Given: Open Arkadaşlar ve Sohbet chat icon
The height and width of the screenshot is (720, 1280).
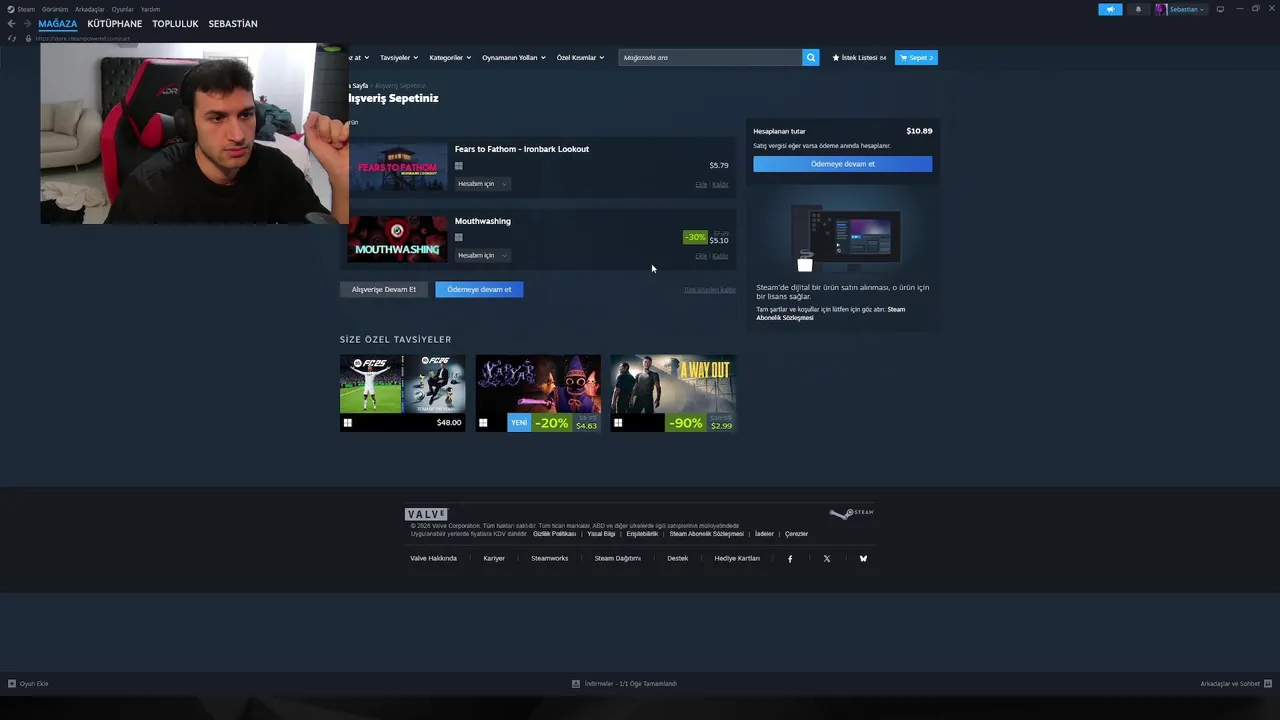Looking at the screenshot, I should pyautogui.click(x=1267, y=684).
